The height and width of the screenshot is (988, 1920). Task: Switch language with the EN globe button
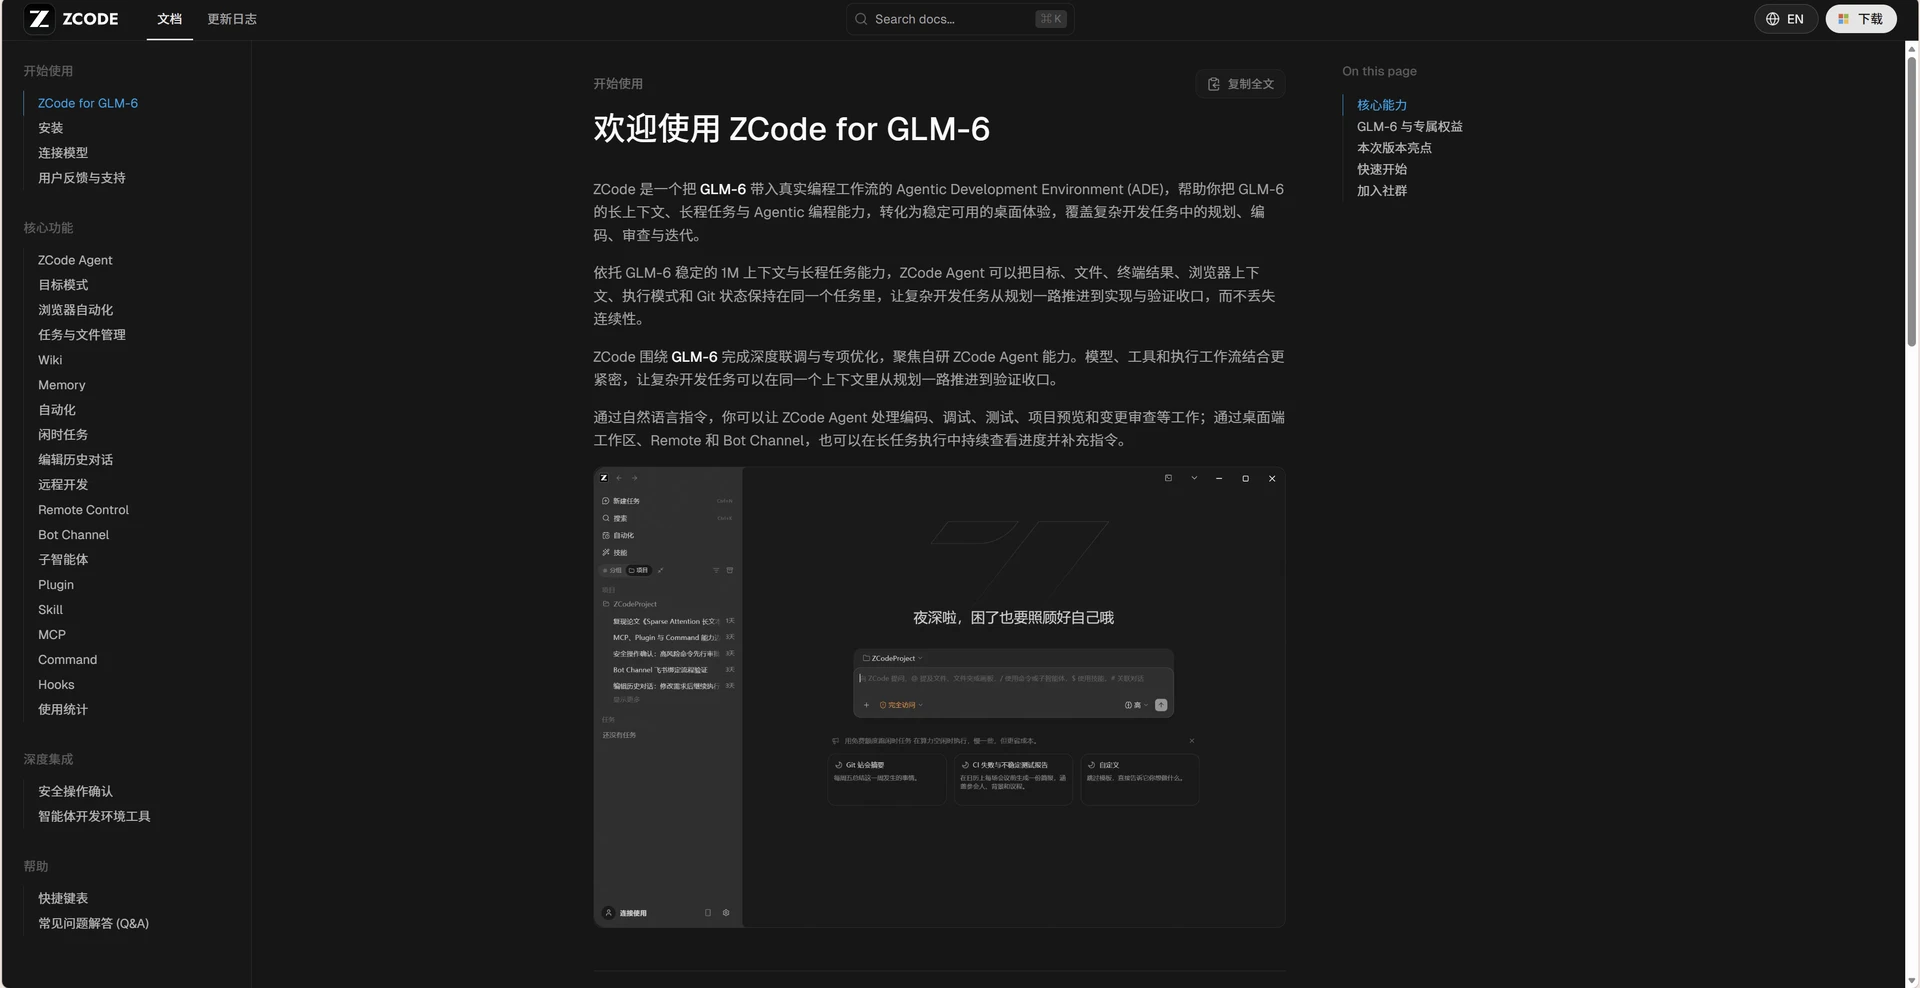[x=1785, y=19]
